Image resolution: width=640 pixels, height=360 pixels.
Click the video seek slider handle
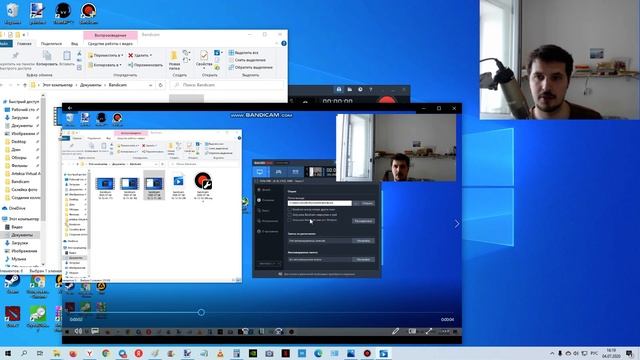(x=201, y=312)
